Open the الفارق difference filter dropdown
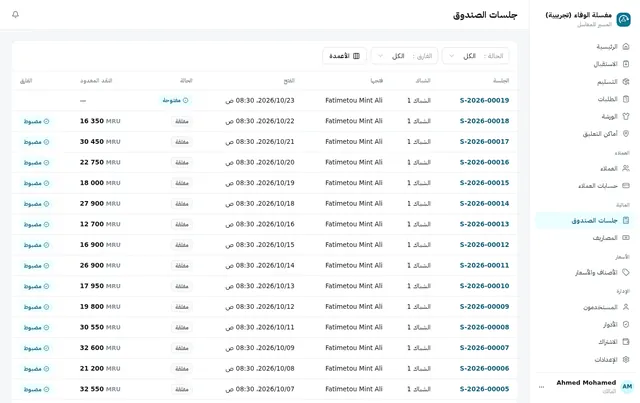The height and width of the screenshot is (403, 640). [404, 56]
